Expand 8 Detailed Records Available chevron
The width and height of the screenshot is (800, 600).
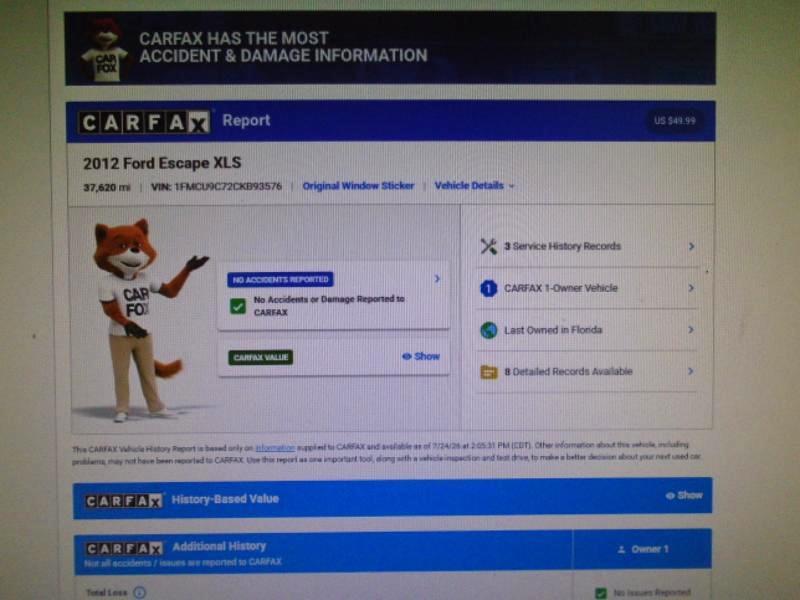690,371
